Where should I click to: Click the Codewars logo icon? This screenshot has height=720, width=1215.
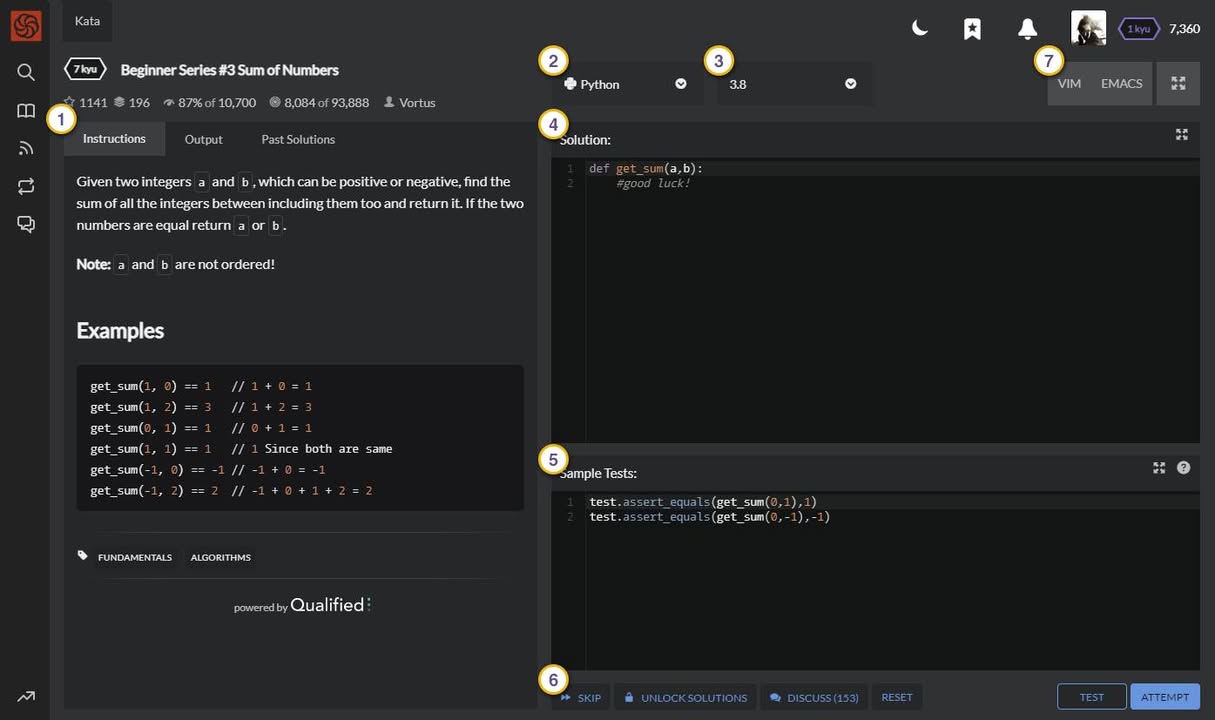25,25
